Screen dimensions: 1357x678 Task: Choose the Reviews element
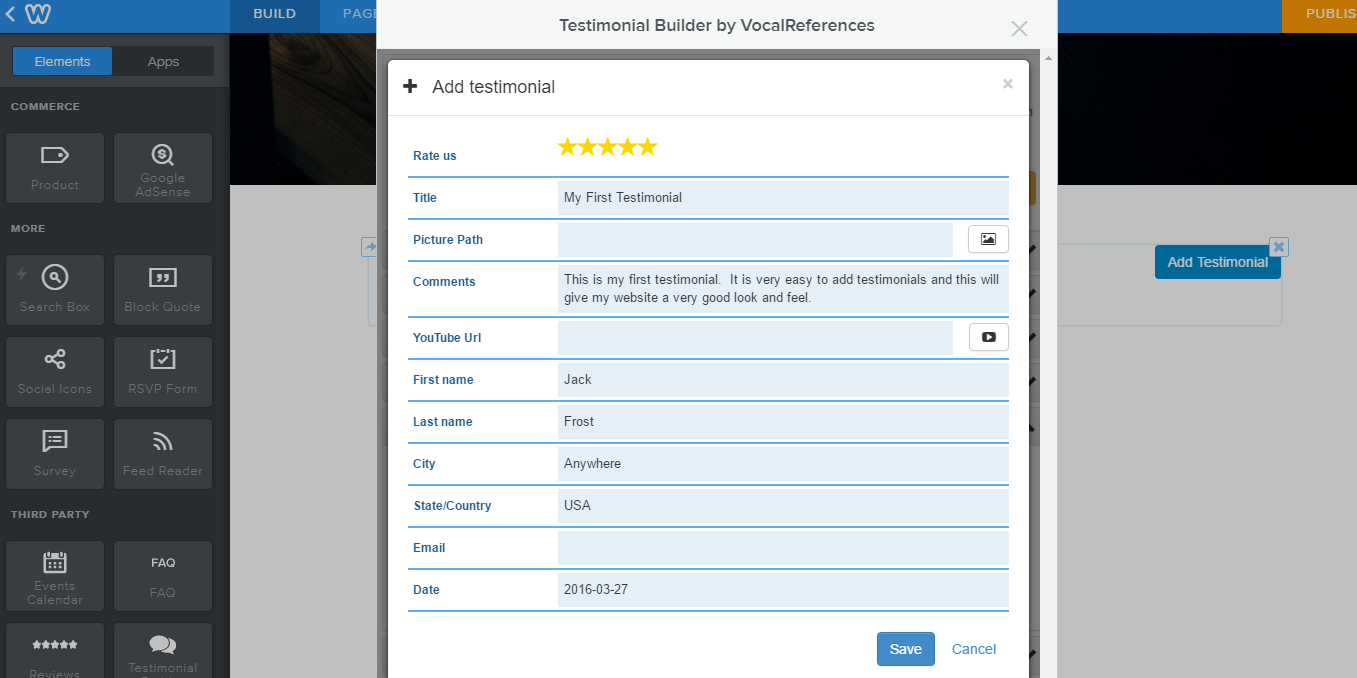click(x=55, y=651)
